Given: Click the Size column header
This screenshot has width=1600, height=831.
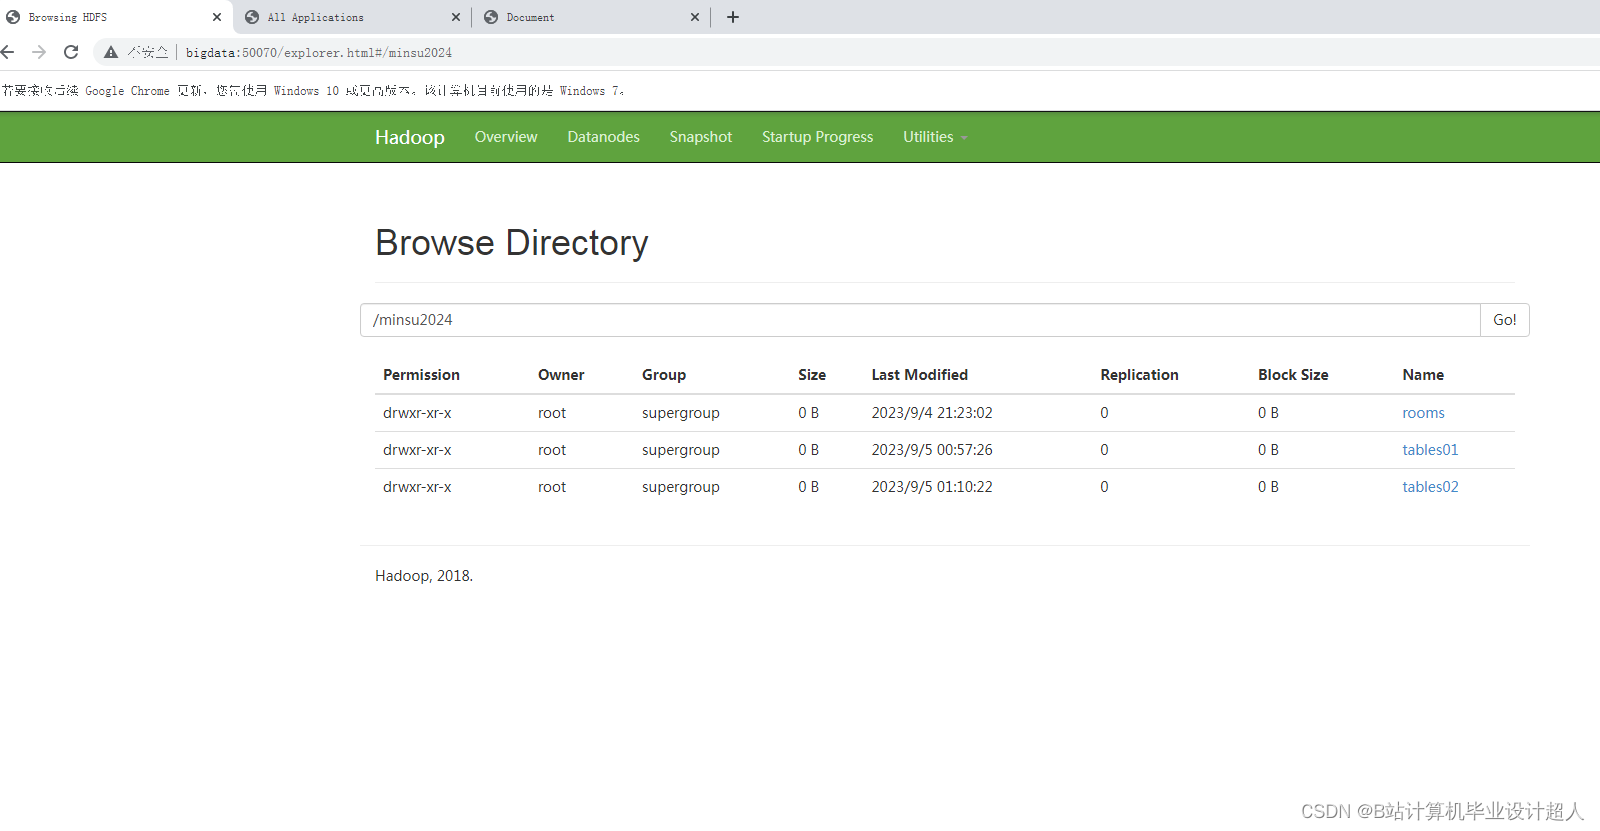Looking at the screenshot, I should pos(812,375).
